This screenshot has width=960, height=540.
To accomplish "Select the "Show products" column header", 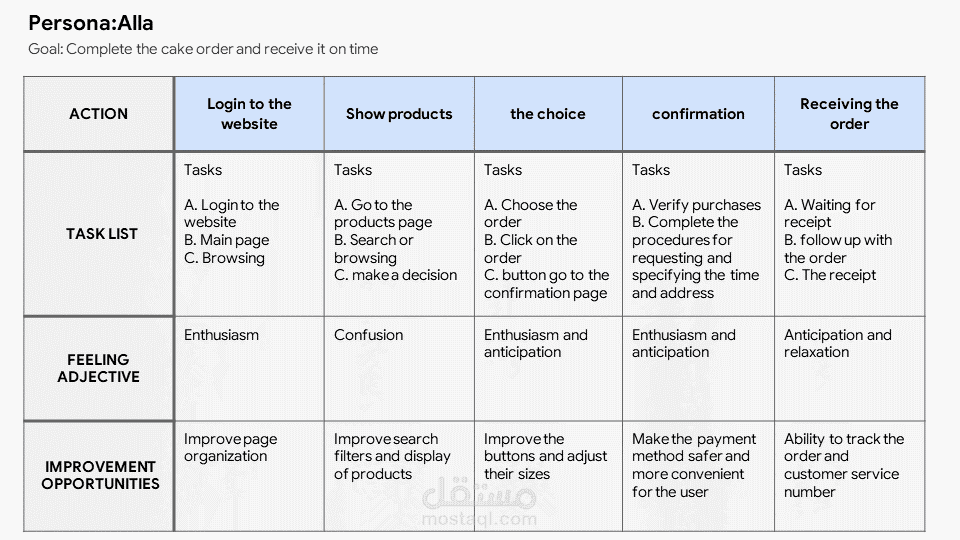I will pyautogui.click(x=399, y=114).
